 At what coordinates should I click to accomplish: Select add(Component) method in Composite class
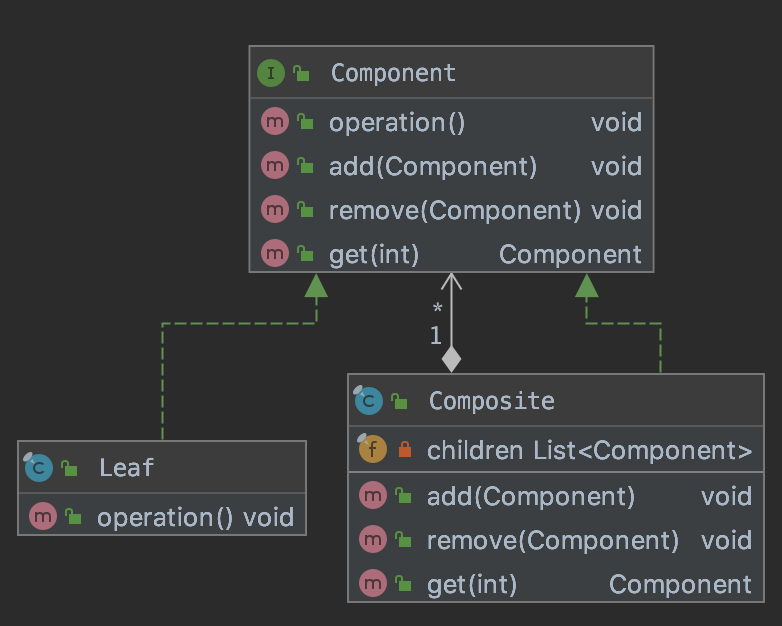click(x=556, y=496)
